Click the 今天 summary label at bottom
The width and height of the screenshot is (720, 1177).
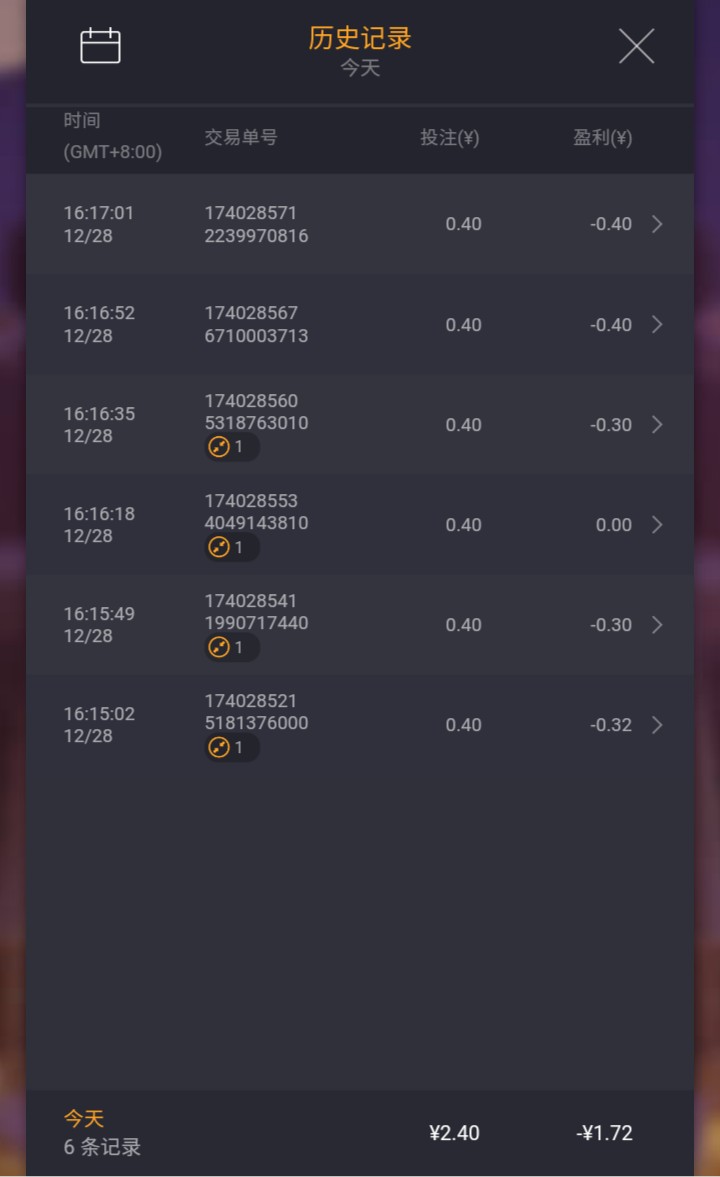83,1118
